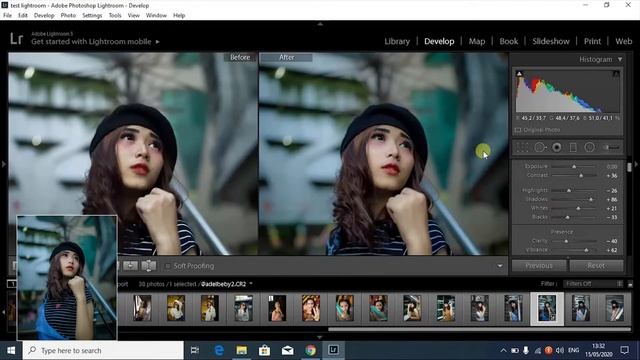Viewport: 640px width, 360px height.
Task: Switch to the Book module
Action: 509,41
